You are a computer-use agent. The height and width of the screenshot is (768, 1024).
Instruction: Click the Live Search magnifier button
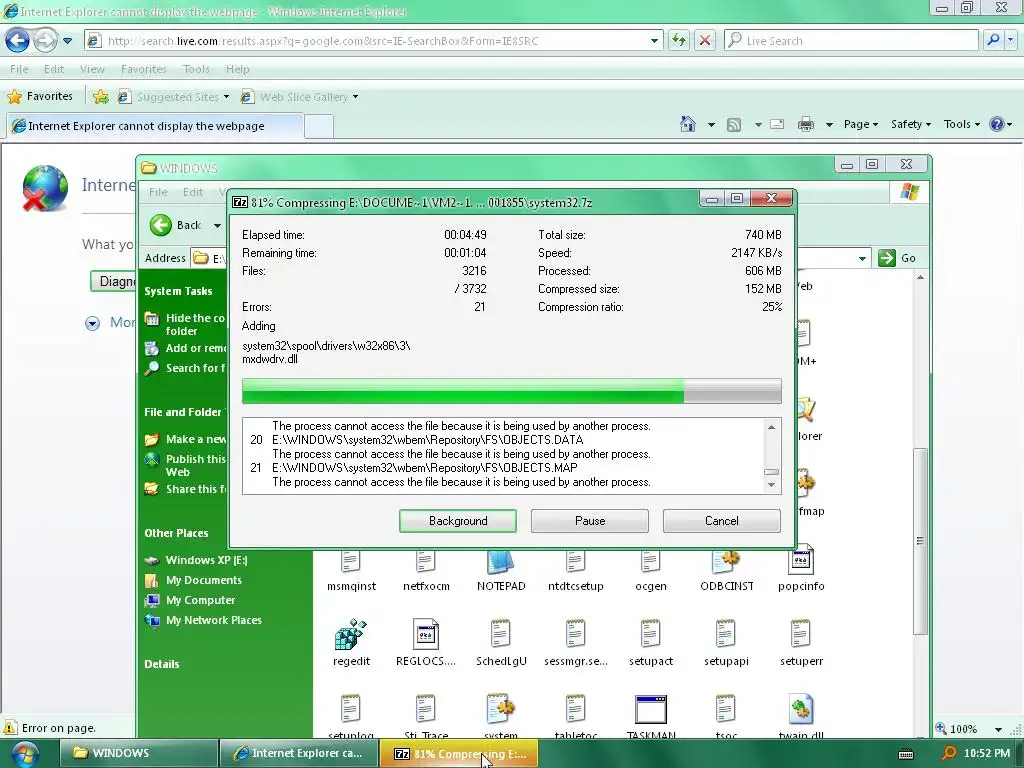(x=993, y=40)
